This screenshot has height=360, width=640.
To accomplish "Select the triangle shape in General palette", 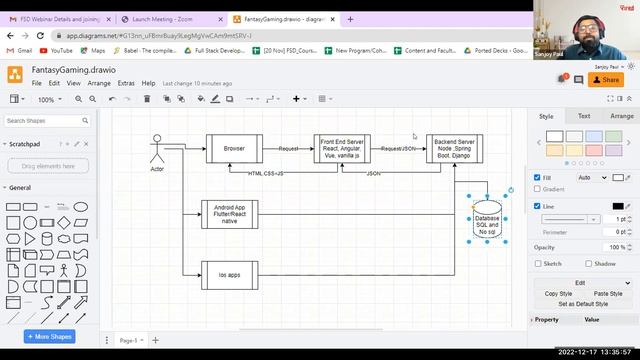I will coord(30,239).
